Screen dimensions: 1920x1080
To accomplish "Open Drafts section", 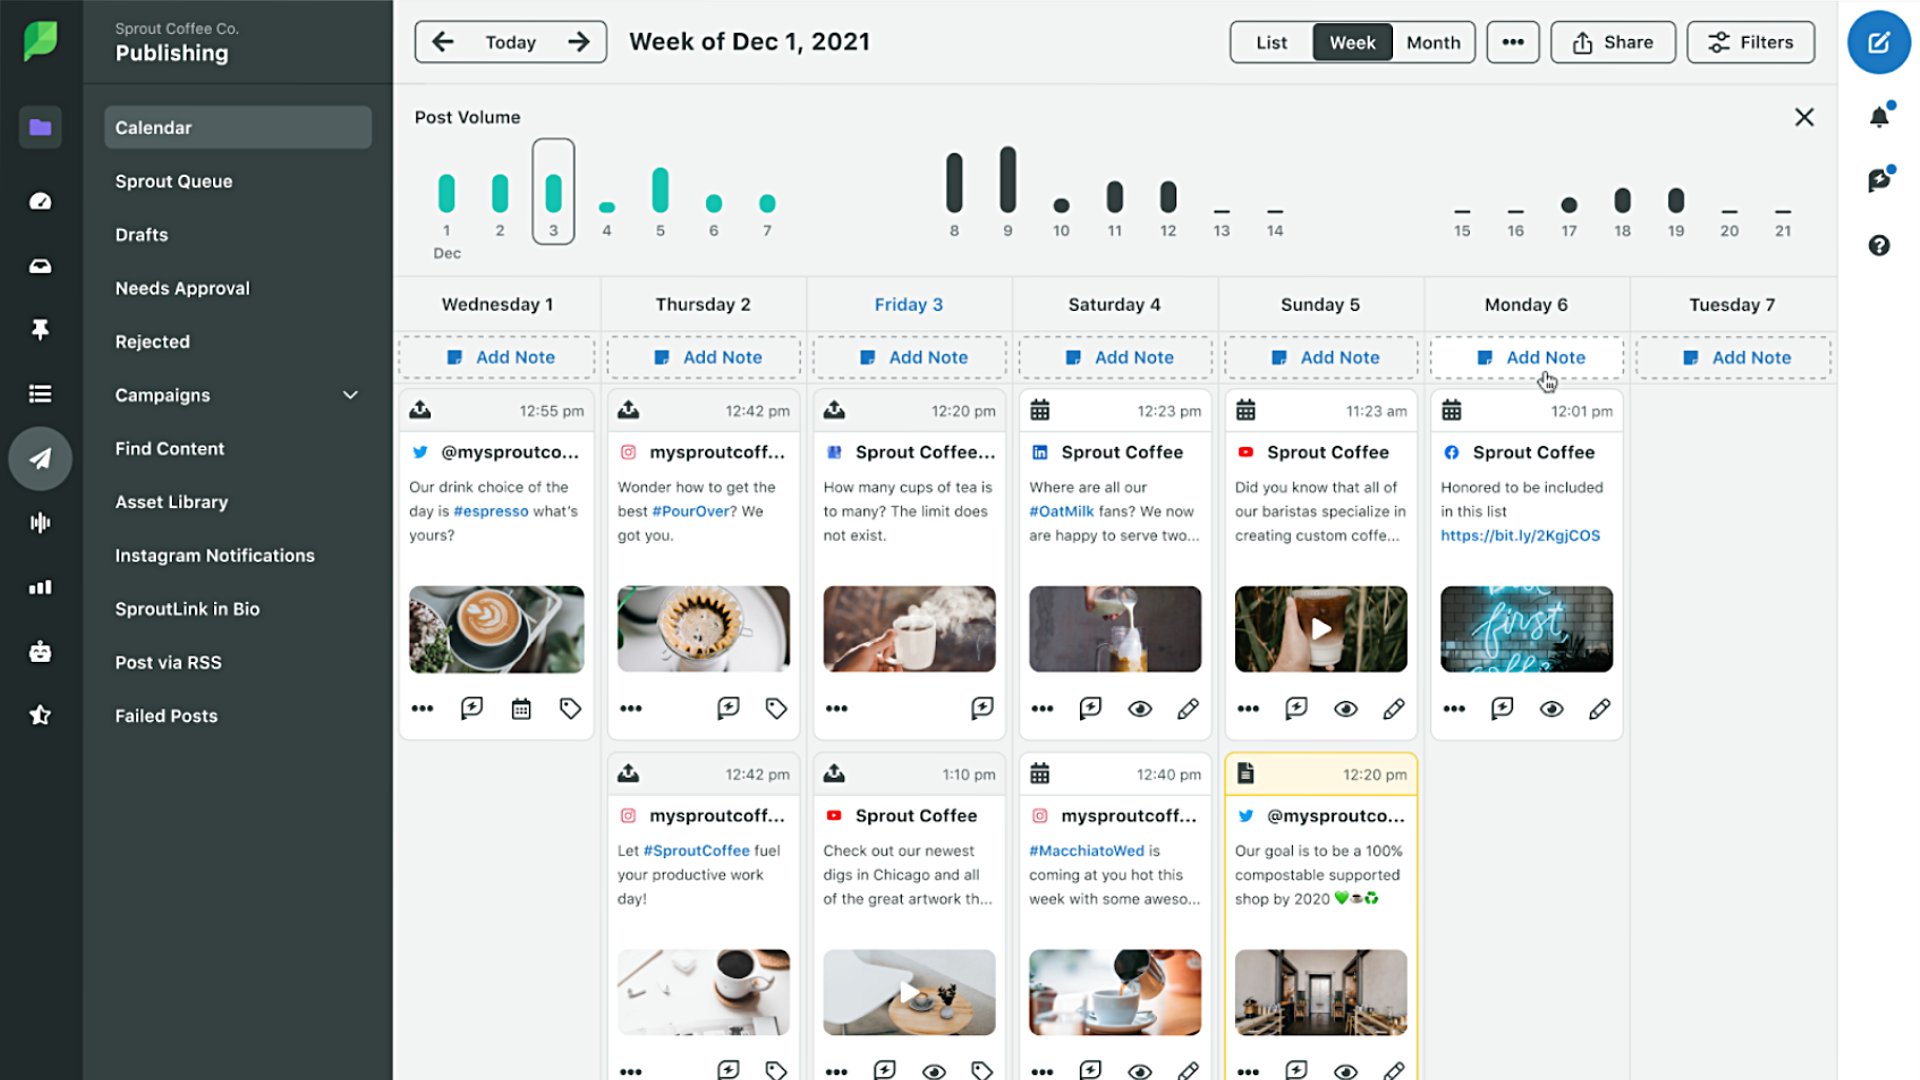I will 141,235.
